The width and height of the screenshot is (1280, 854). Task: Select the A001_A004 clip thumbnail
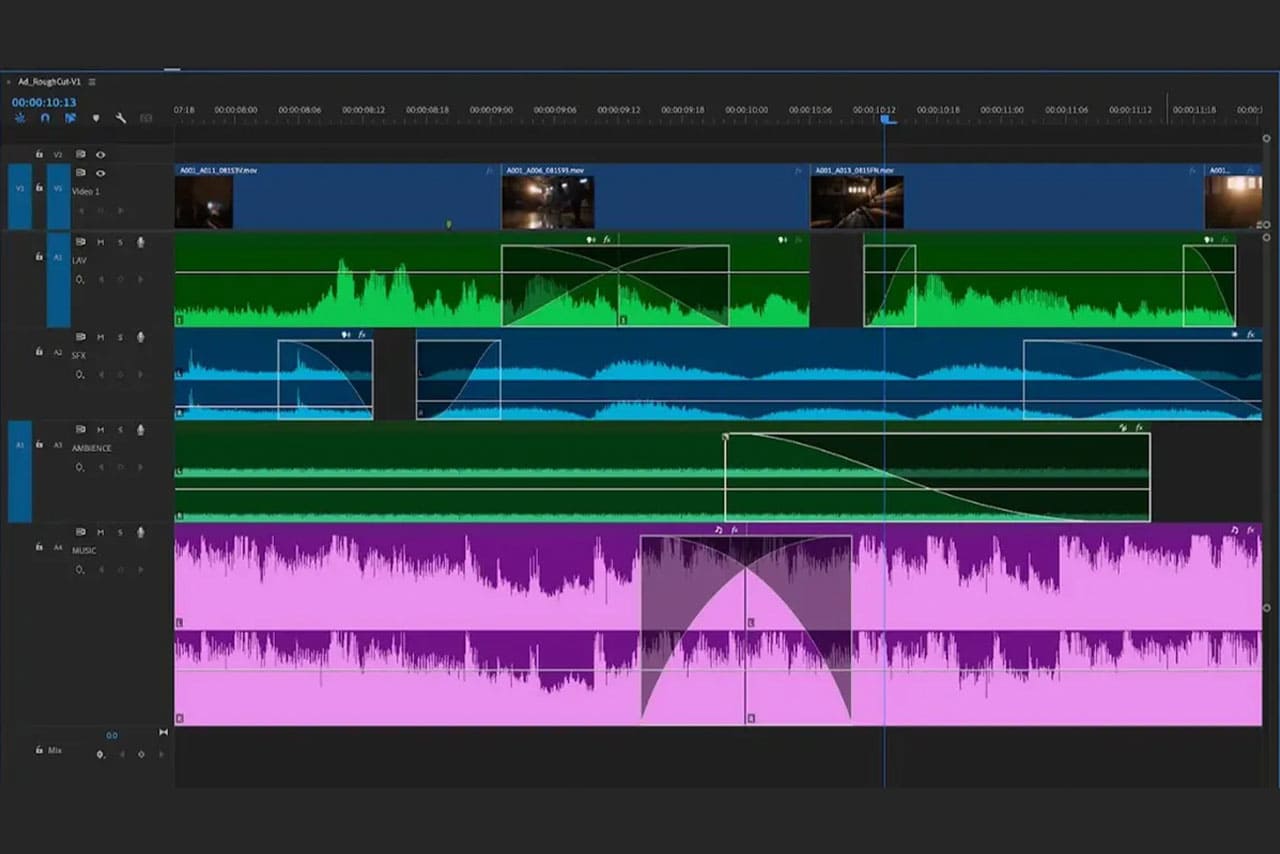point(548,202)
